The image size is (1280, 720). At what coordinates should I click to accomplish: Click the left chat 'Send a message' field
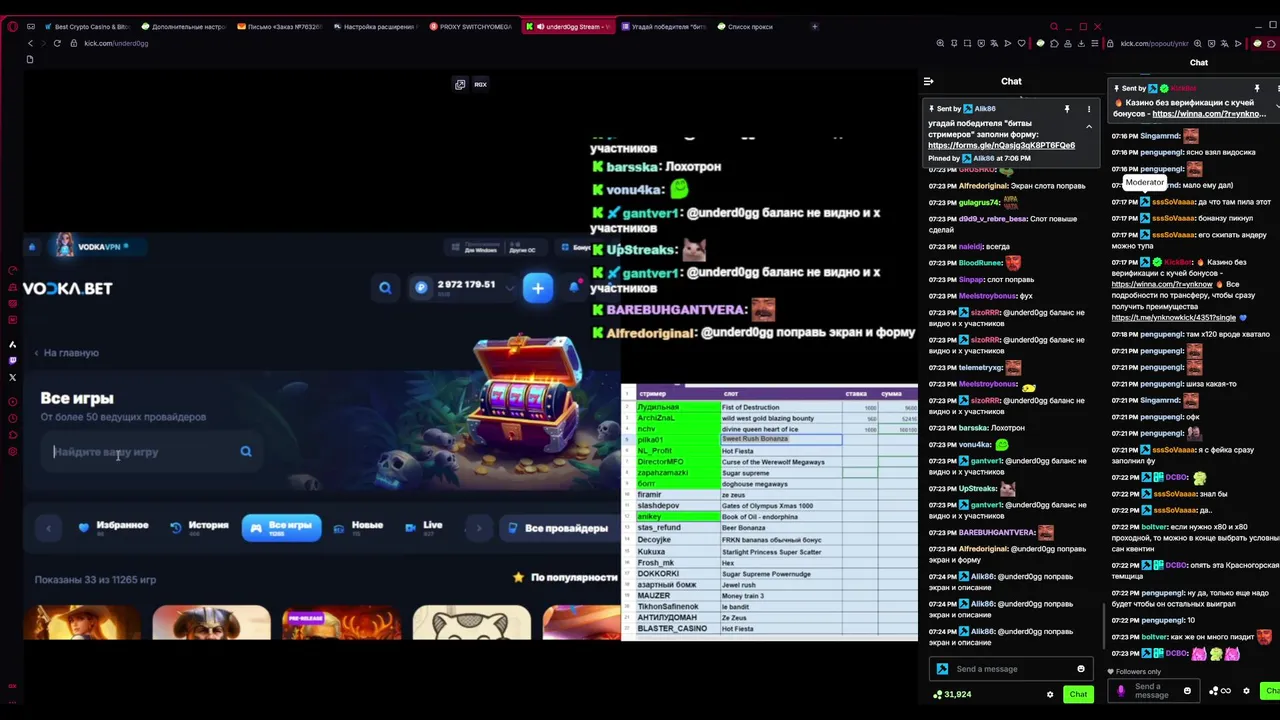[x=1010, y=669]
